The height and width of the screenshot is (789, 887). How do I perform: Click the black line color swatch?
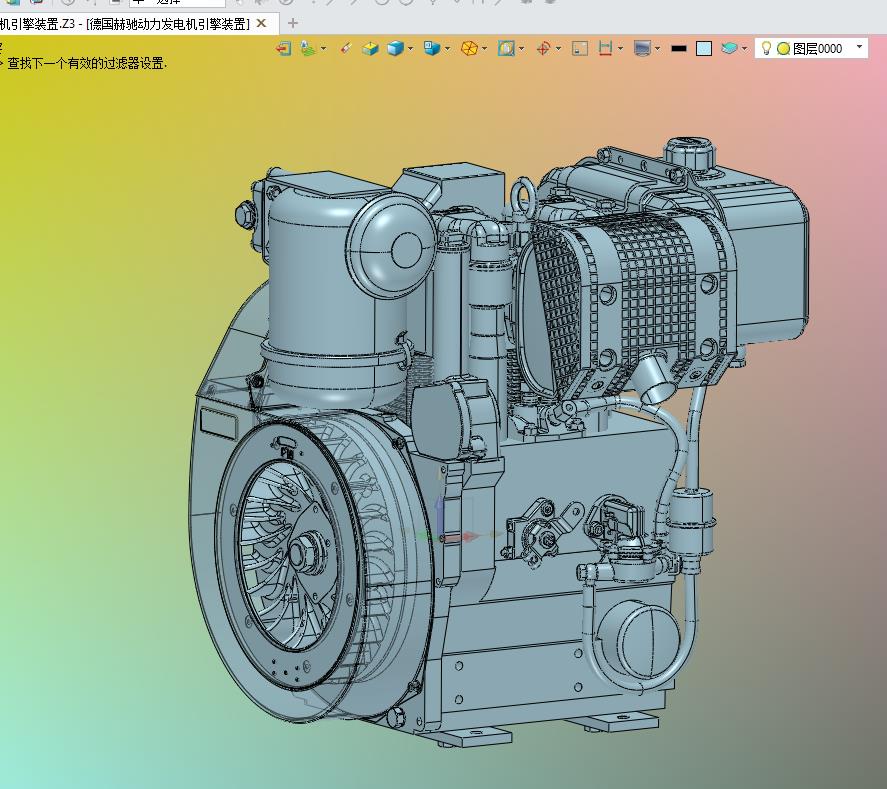pos(679,48)
